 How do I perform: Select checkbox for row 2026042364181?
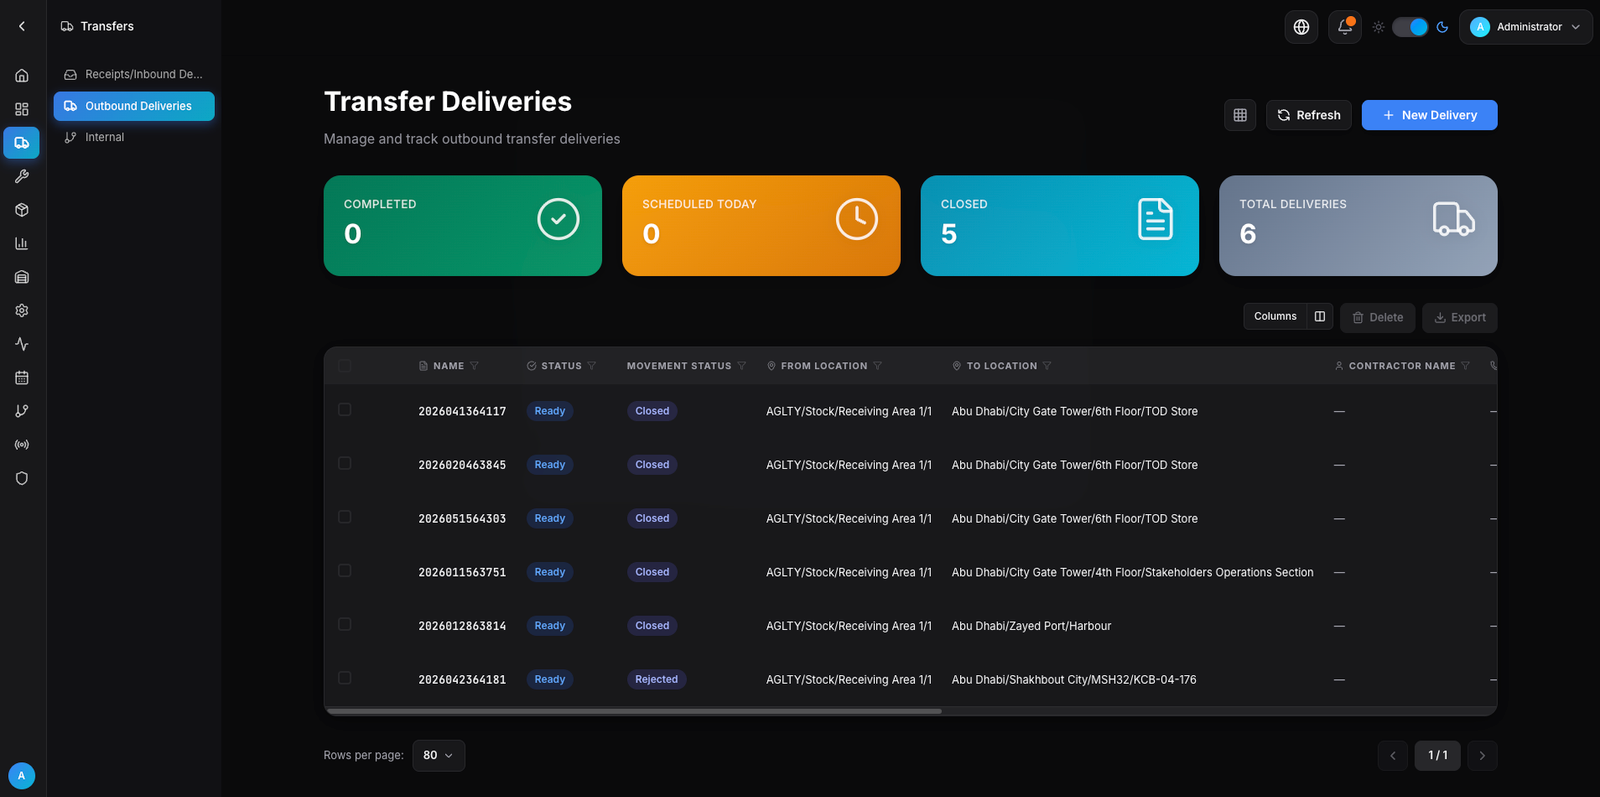click(x=345, y=678)
